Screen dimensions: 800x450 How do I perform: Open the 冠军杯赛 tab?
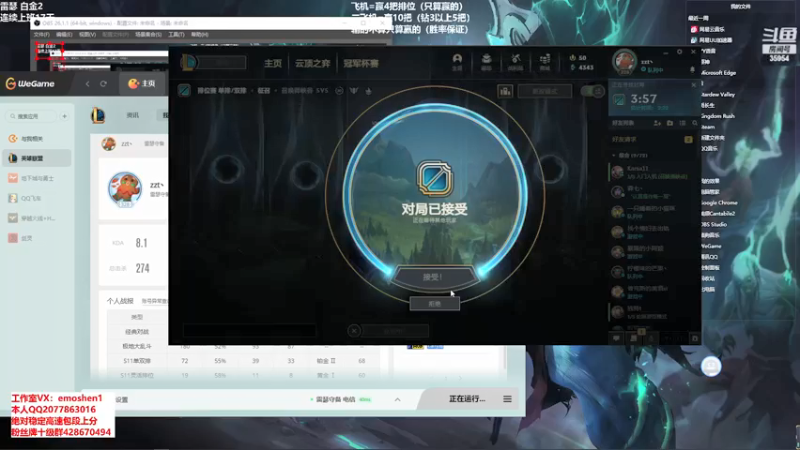tap(361, 63)
